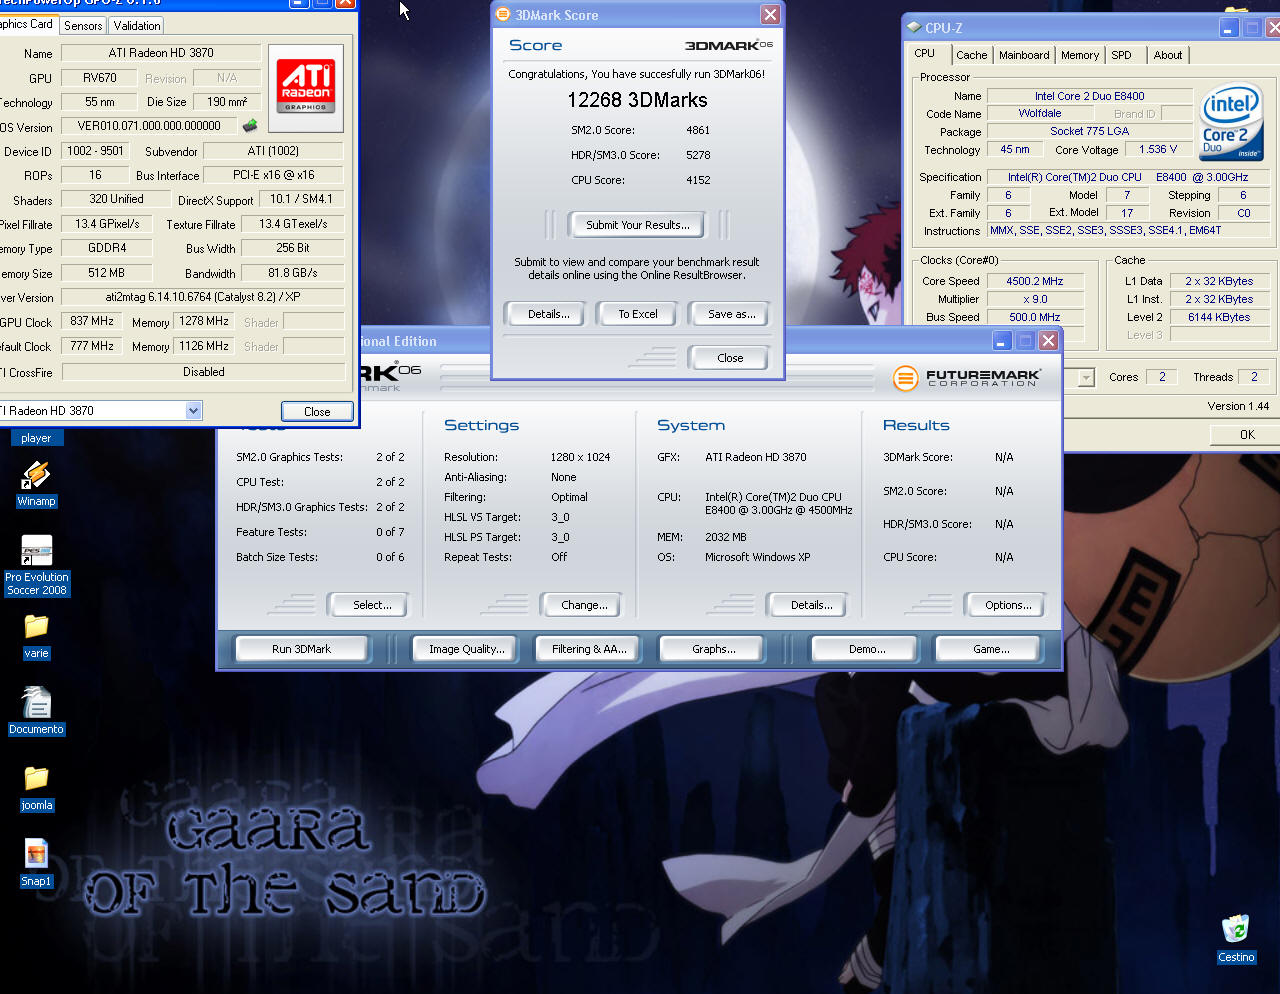Screen dimensions: 1280x994
Task: Click the 12268 3DMarks score text
Action: click(x=637, y=100)
